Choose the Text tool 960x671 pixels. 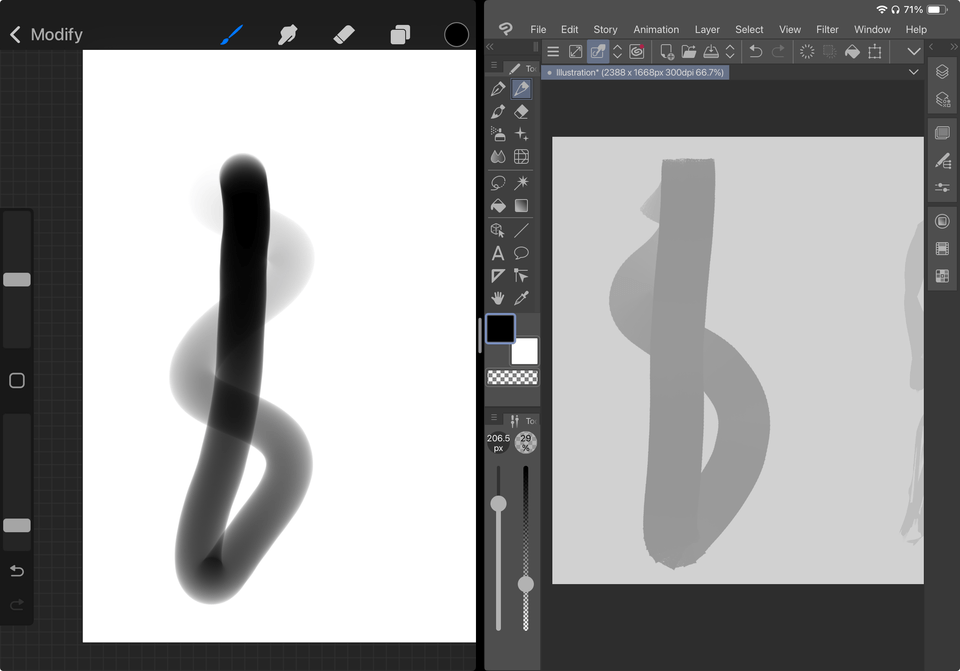(498, 253)
